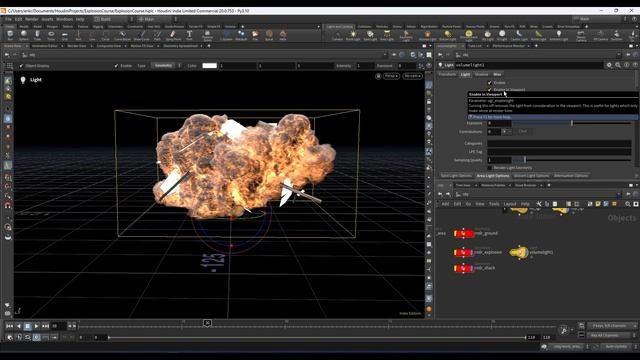The width and height of the screenshot is (640, 360).
Task: Open the parameter pane gear menu
Action: (609, 65)
